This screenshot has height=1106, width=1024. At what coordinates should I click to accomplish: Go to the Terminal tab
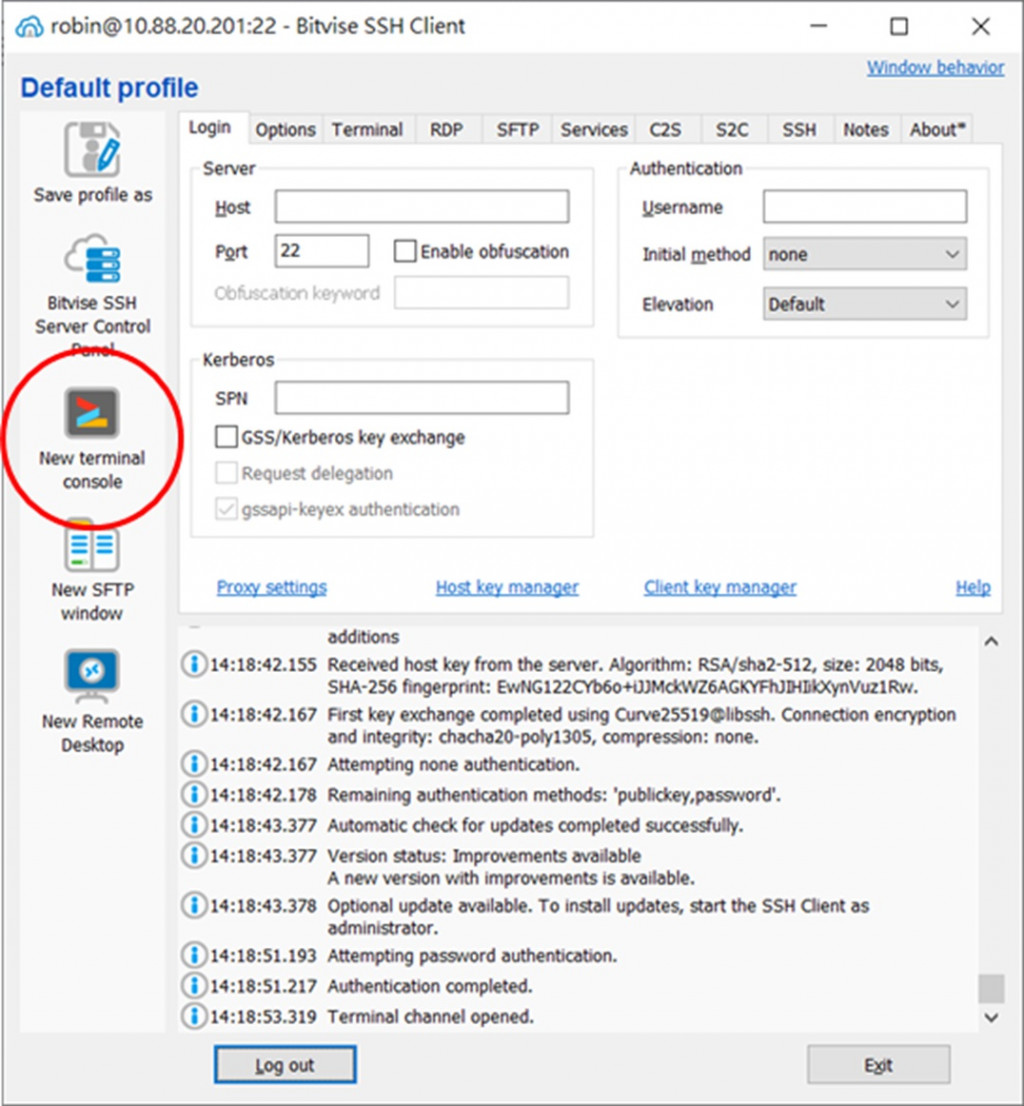(x=367, y=130)
